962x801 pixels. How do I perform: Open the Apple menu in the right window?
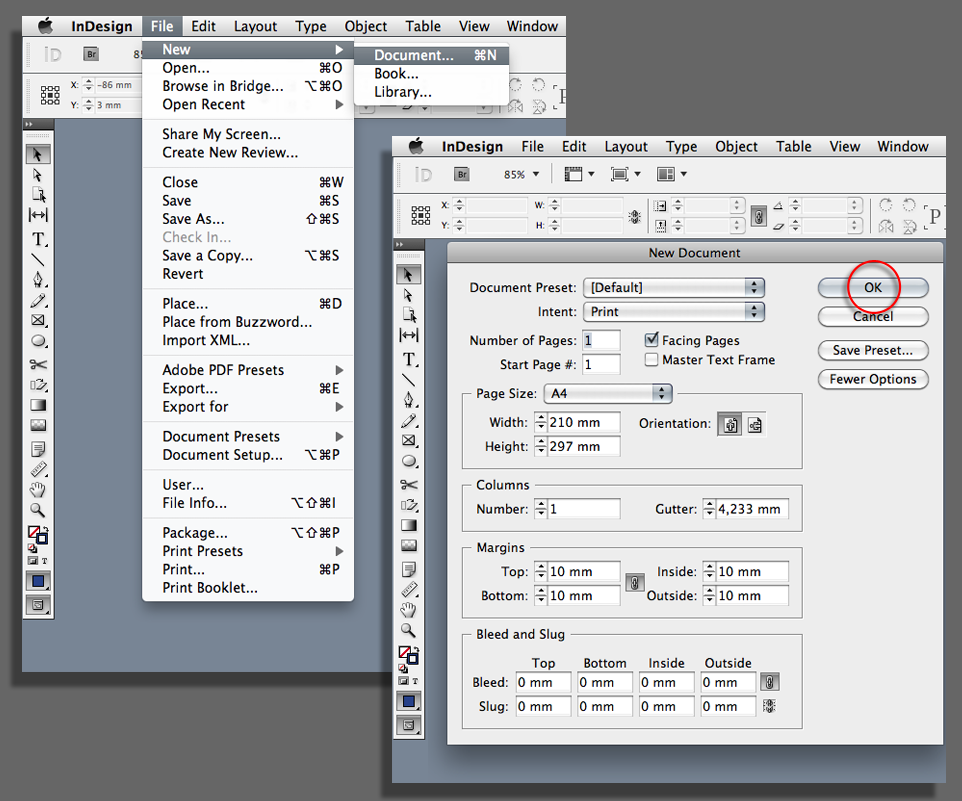[417, 146]
